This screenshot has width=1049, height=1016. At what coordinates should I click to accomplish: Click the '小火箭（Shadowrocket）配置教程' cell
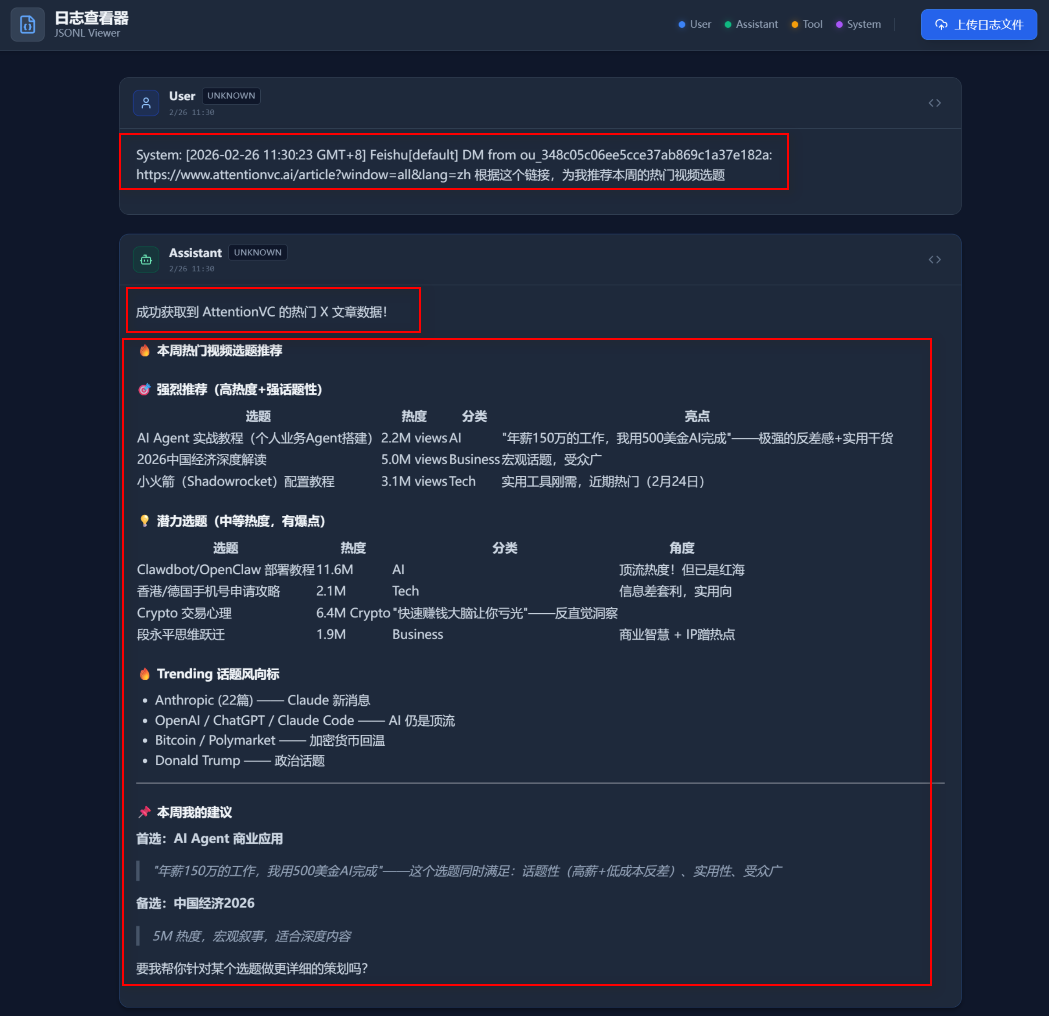(235, 482)
